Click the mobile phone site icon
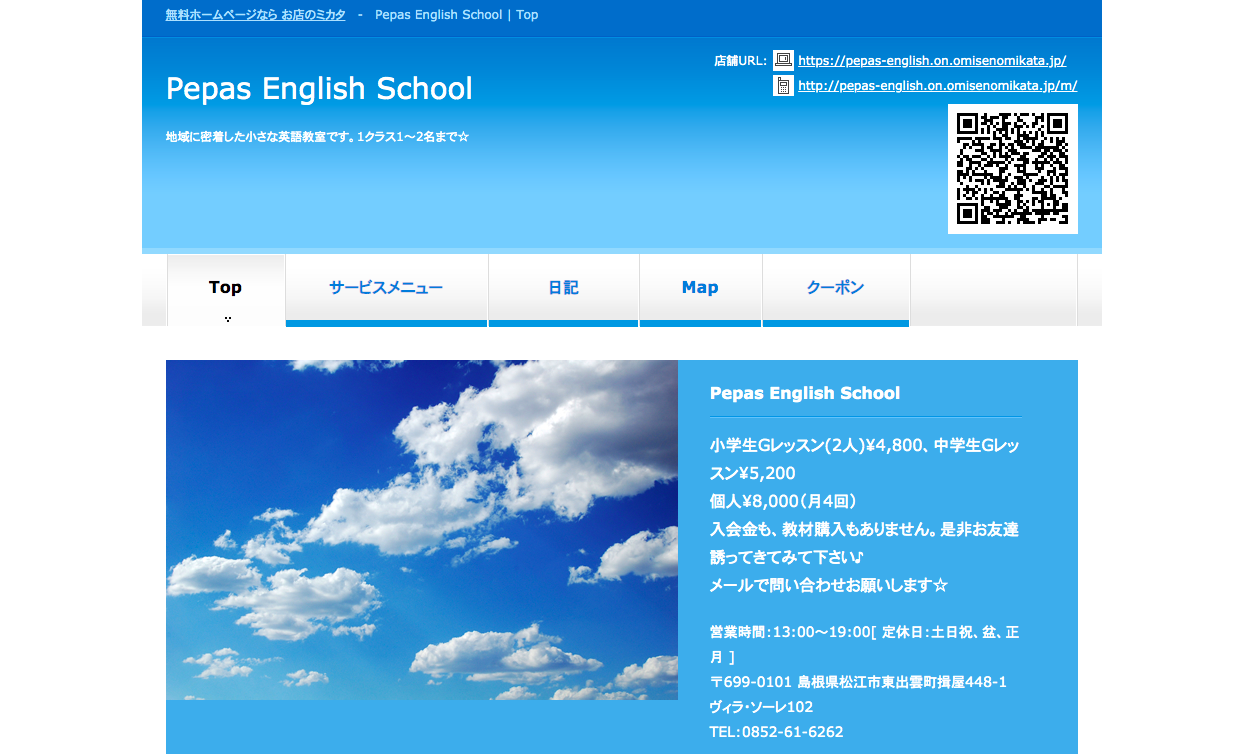Viewport: 1244px width, 754px height. coord(783,85)
